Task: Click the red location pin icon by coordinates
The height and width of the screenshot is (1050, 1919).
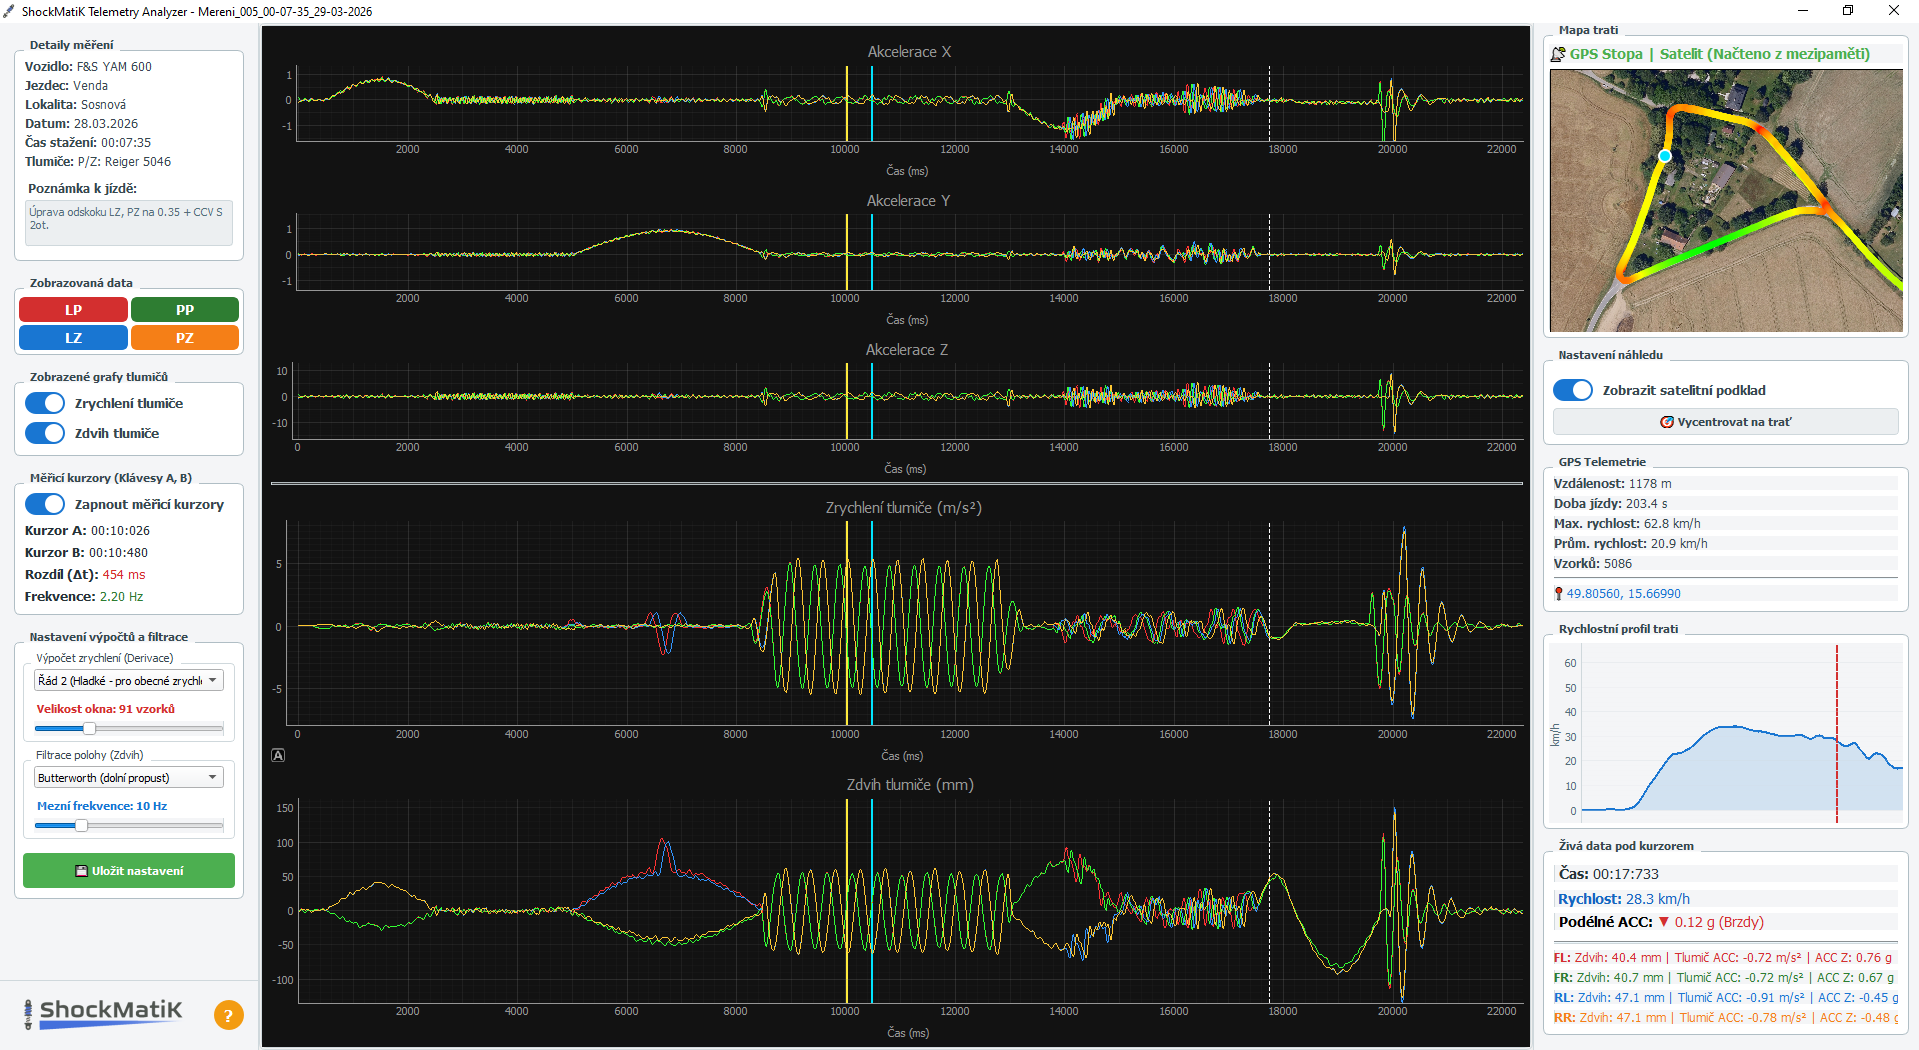Action: coord(1558,593)
